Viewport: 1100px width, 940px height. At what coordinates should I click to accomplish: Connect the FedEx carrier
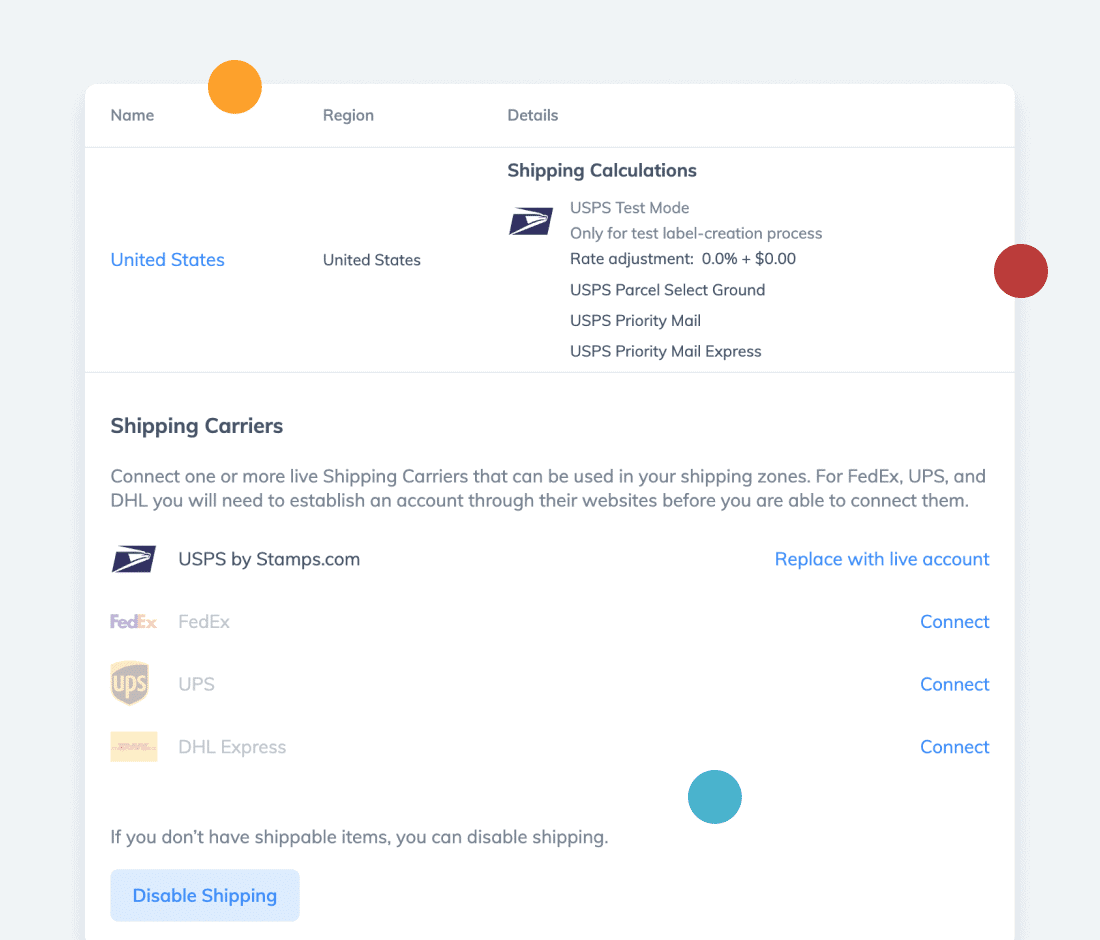(954, 622)
